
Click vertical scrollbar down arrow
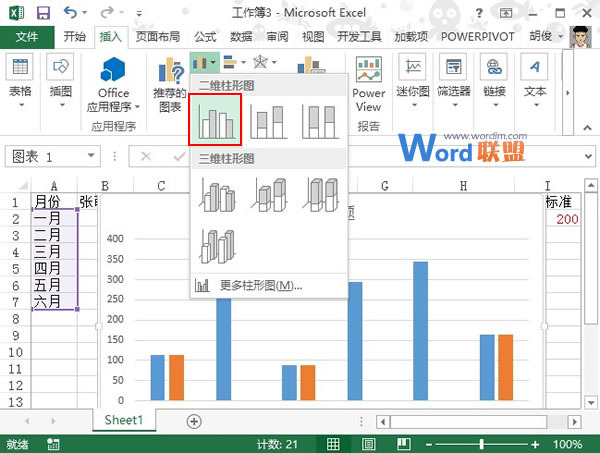point(591,402)
